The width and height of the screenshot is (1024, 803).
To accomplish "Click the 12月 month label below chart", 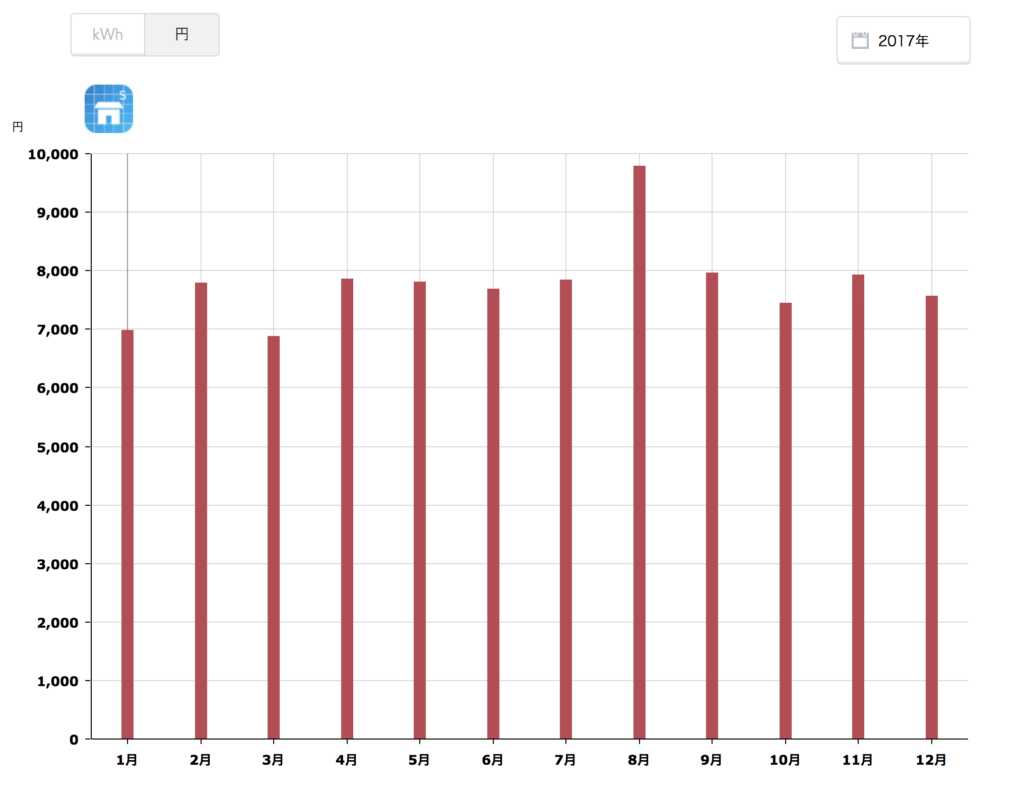I will pyautogui.click(x=931, y=761).
